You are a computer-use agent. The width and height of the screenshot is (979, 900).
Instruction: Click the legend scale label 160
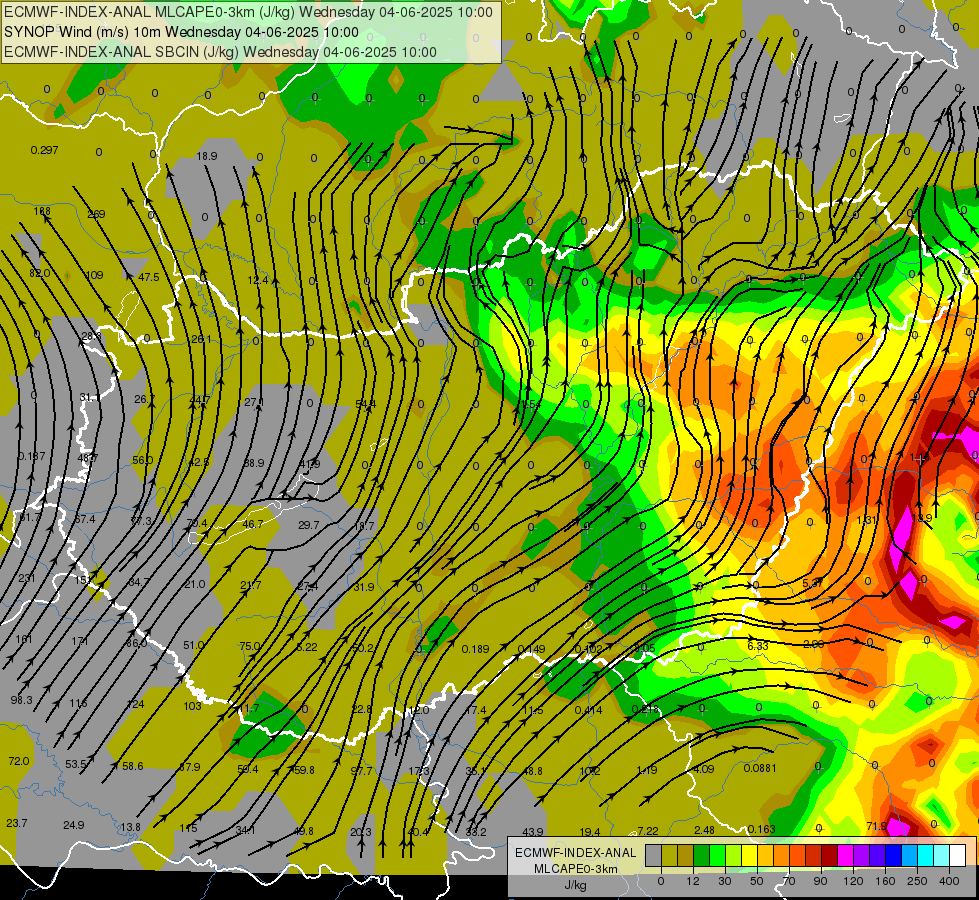click(885, 881)
